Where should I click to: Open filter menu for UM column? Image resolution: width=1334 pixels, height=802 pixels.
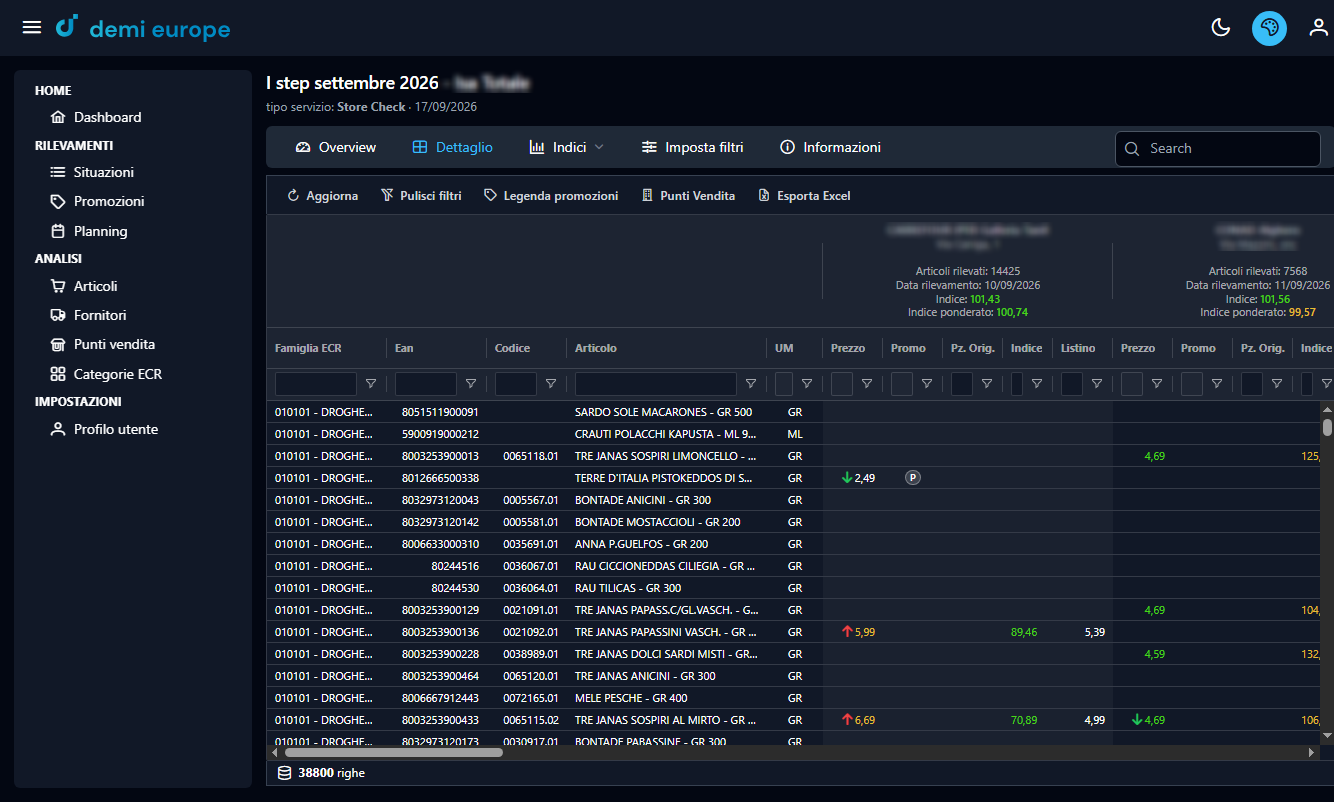(807, 383)
